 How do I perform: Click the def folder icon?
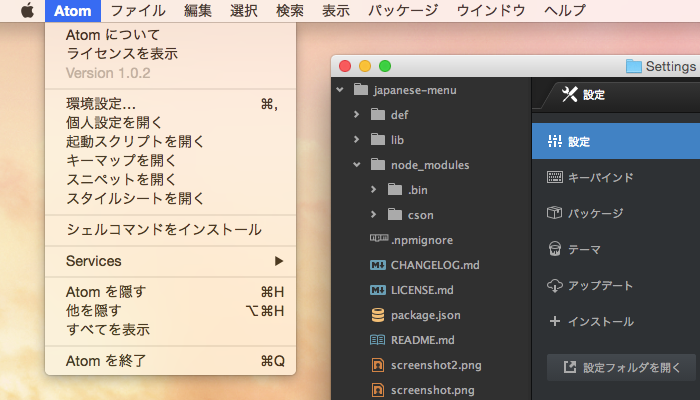[378, 114]
